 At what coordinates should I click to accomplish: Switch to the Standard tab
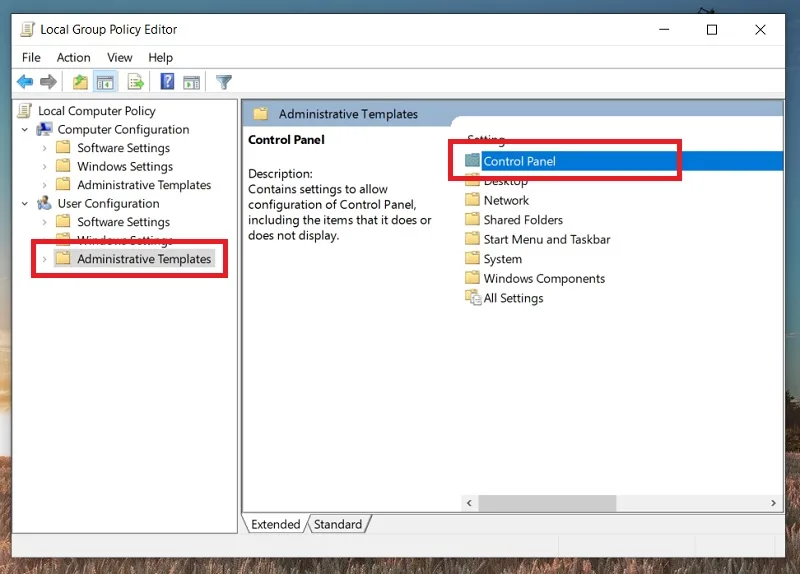coord(338,524)
